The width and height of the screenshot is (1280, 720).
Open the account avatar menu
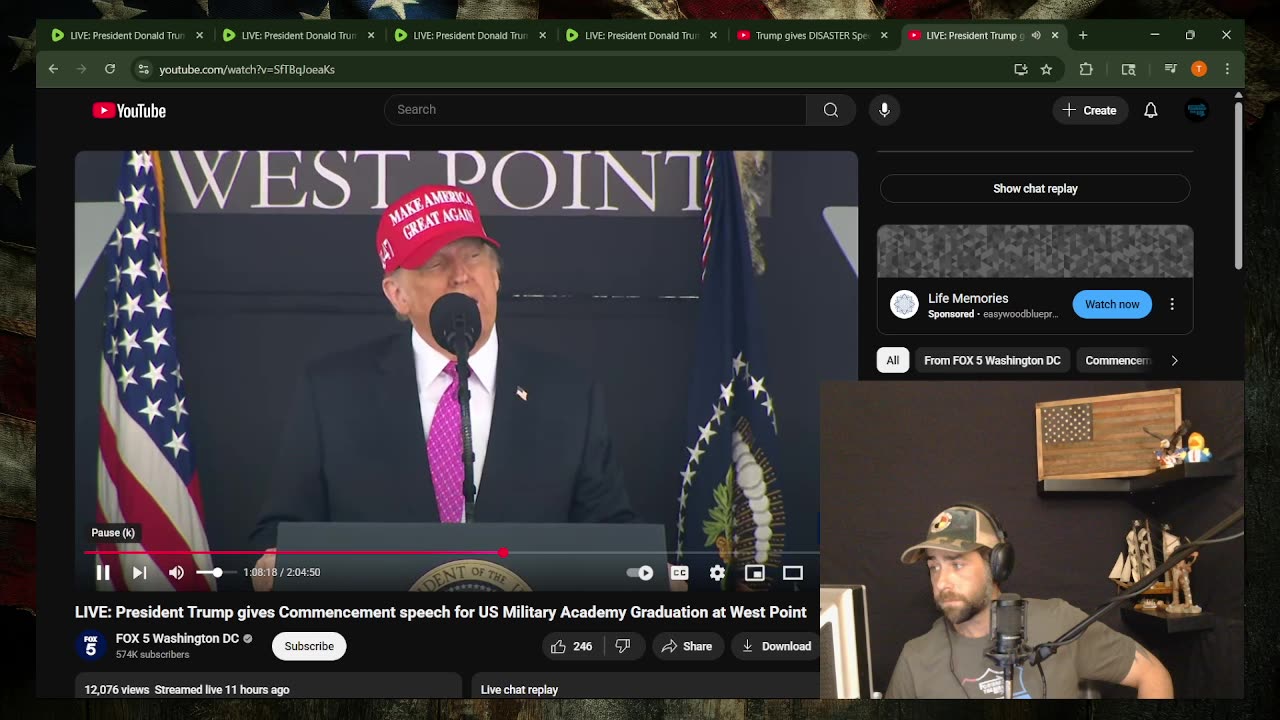tap(1197, 110)
